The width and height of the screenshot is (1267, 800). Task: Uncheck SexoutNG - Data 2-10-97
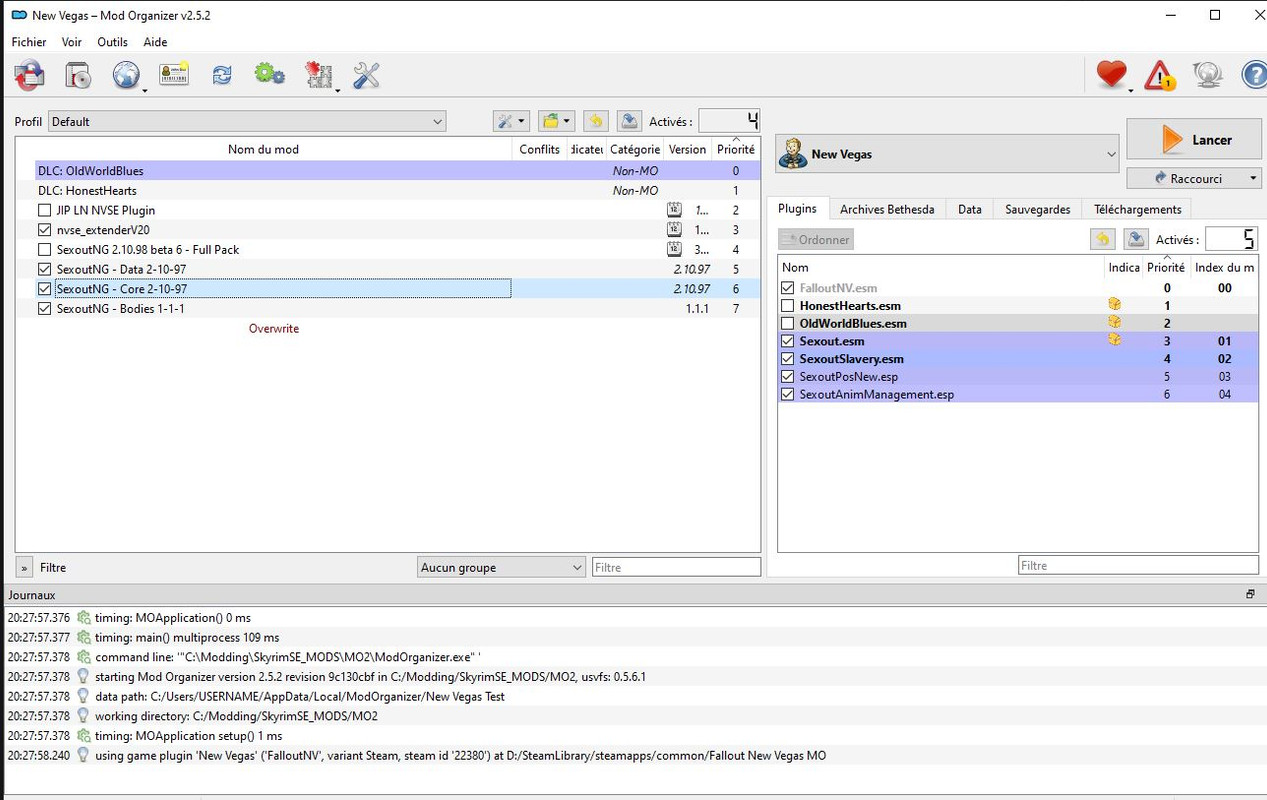(44, 269)
